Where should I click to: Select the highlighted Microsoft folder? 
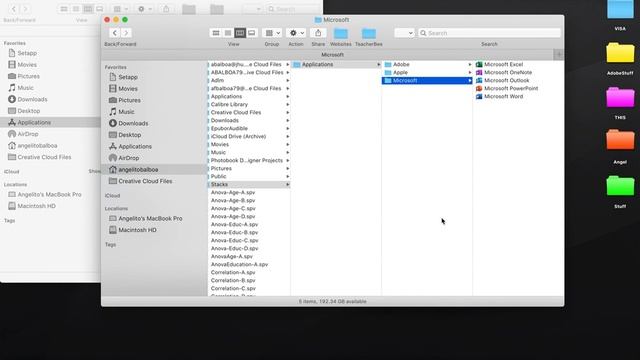[x=427, y=80]
